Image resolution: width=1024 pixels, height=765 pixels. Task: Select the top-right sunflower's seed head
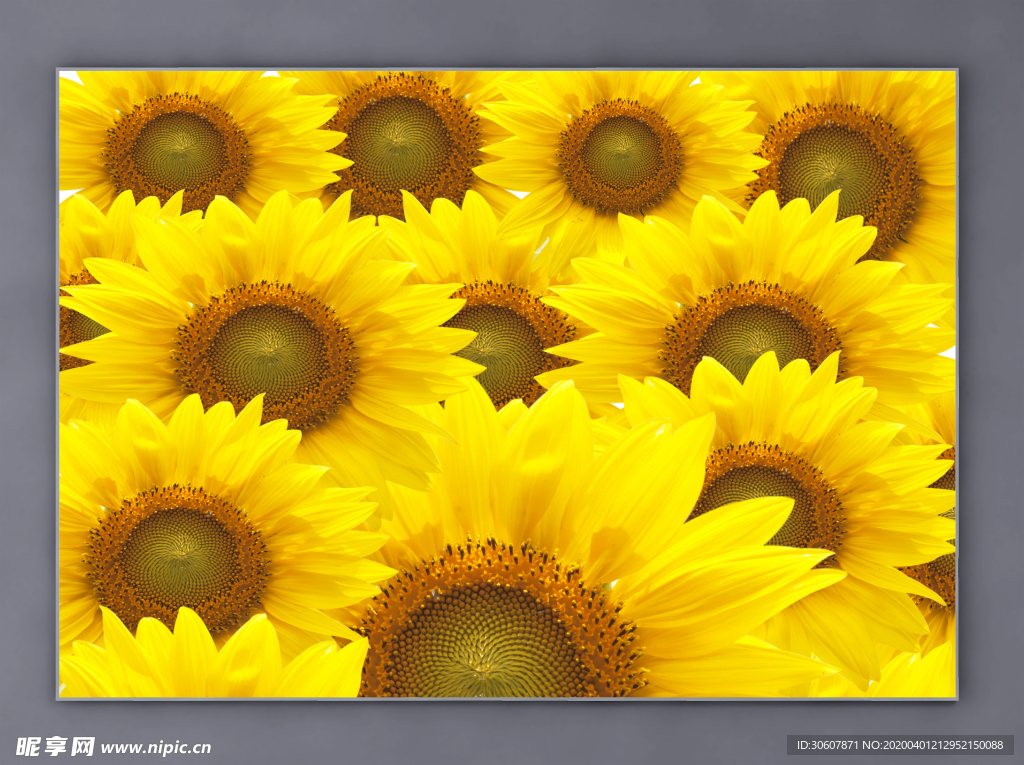tap(833, 167)
